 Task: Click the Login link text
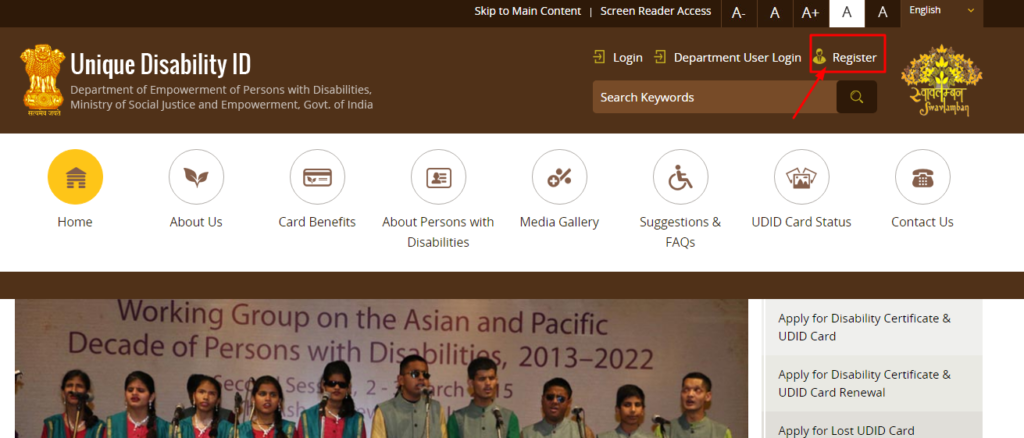628,57
